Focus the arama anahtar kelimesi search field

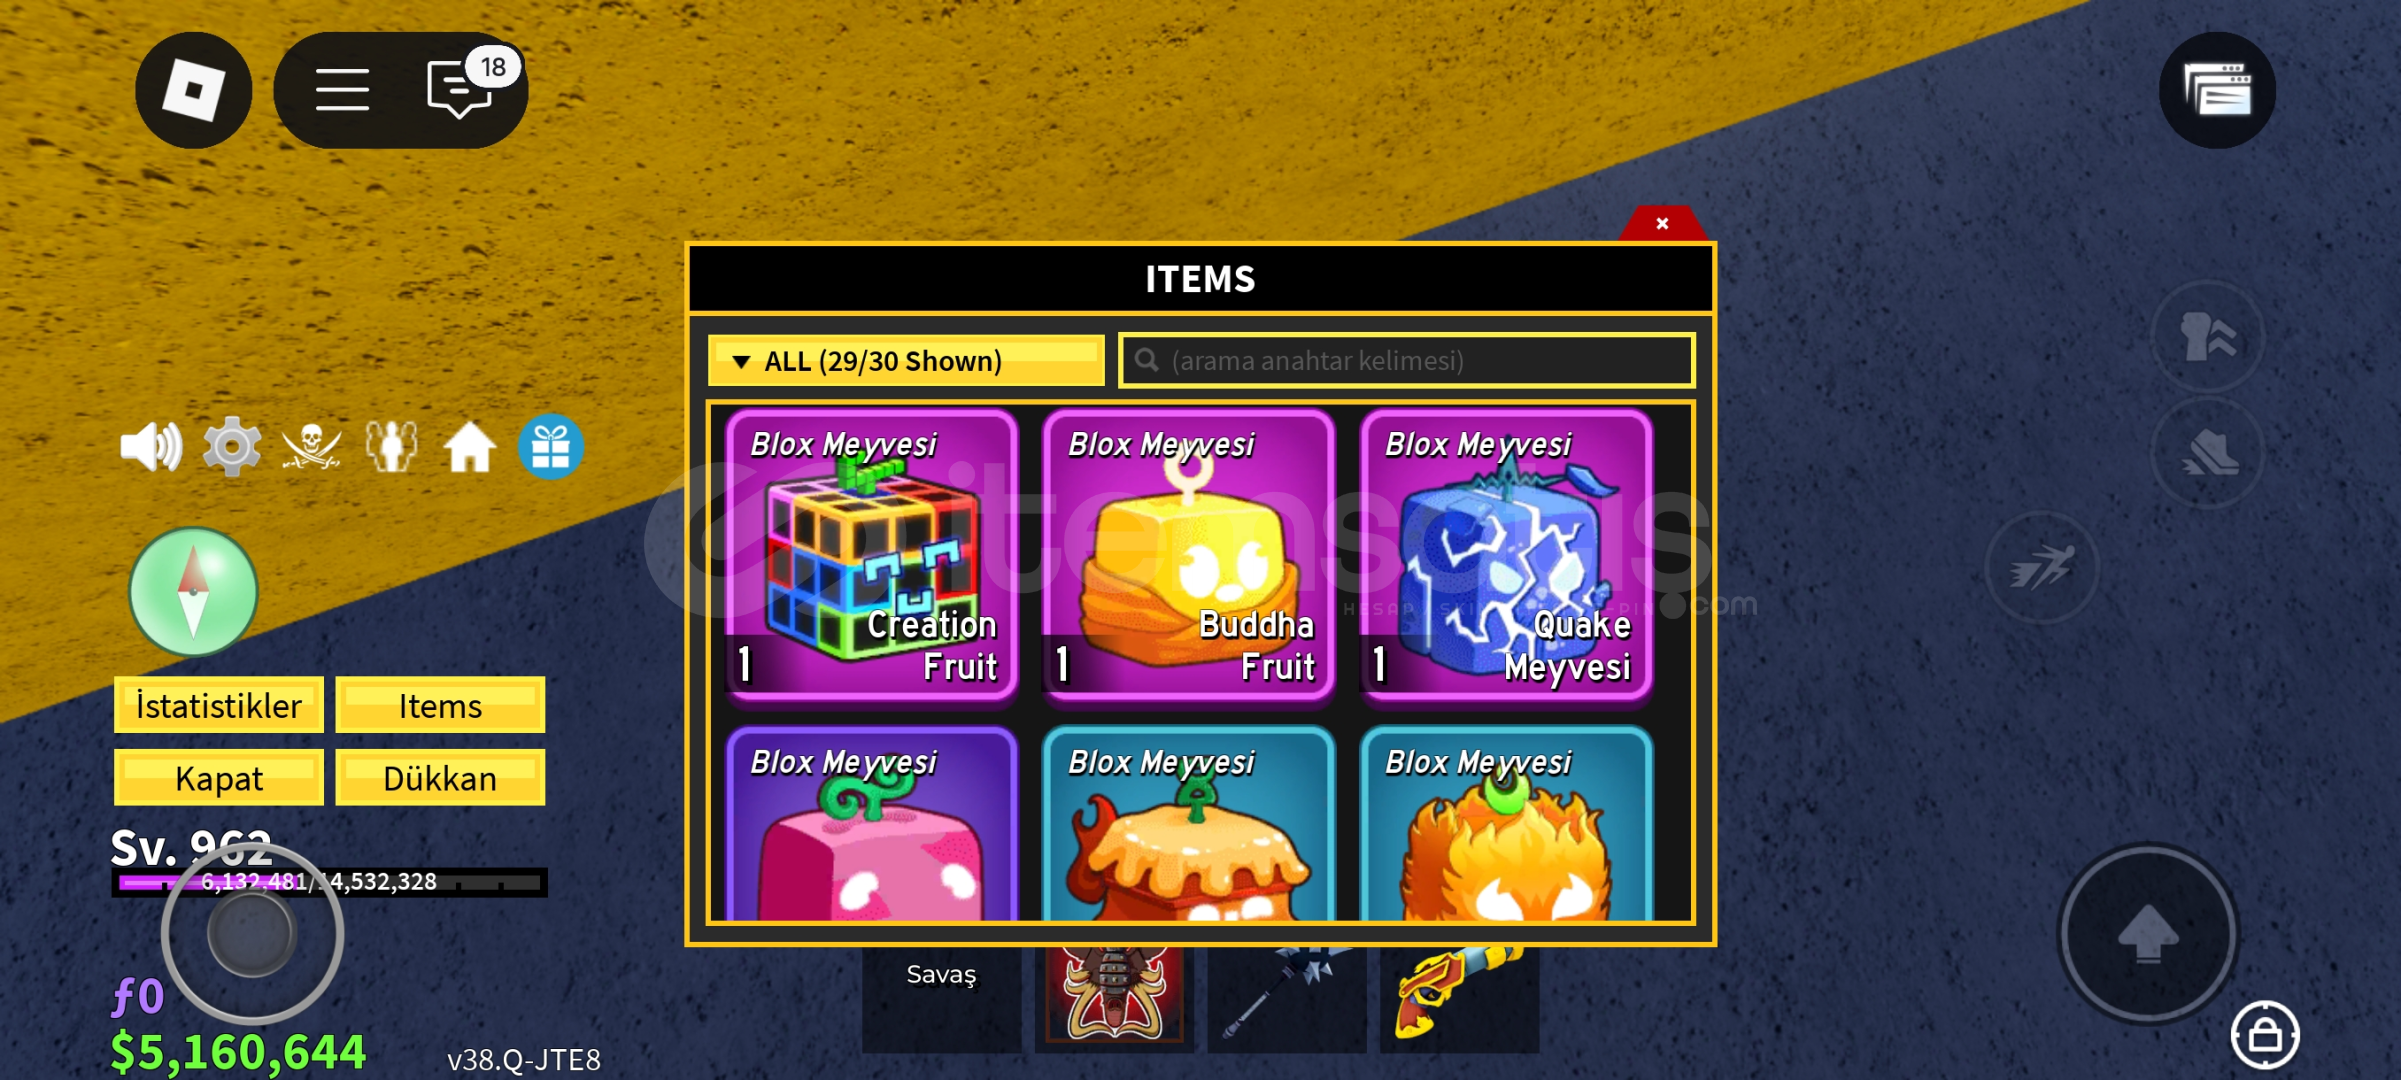1406,361
